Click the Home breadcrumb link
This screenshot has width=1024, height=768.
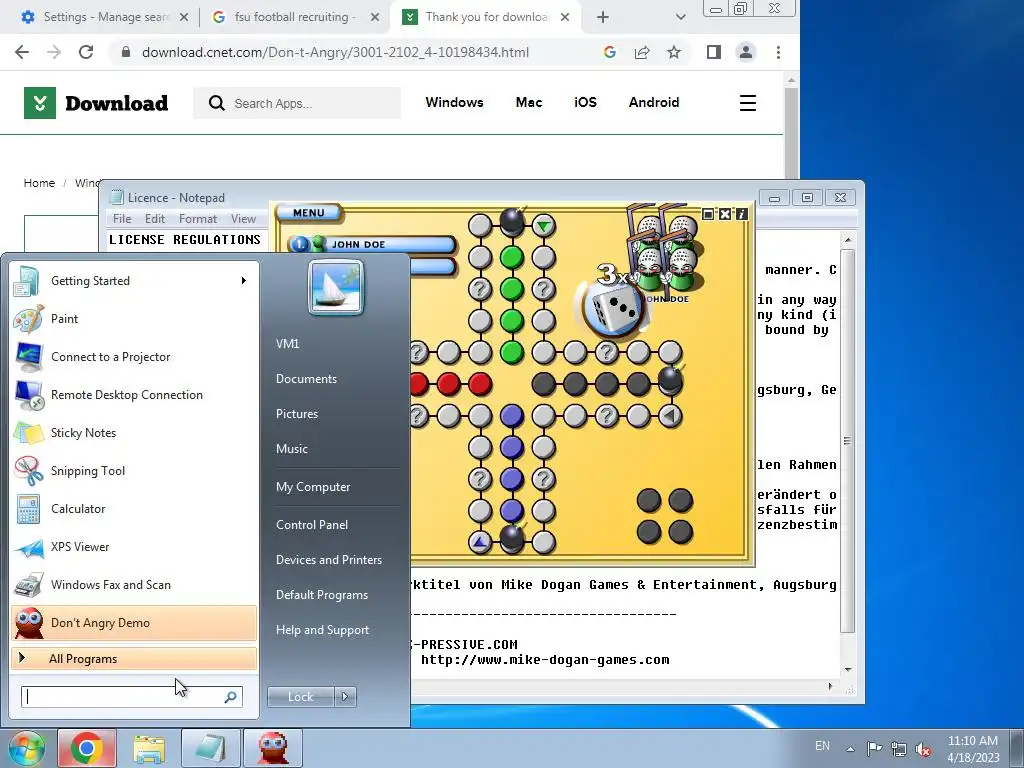pos(39,183)
